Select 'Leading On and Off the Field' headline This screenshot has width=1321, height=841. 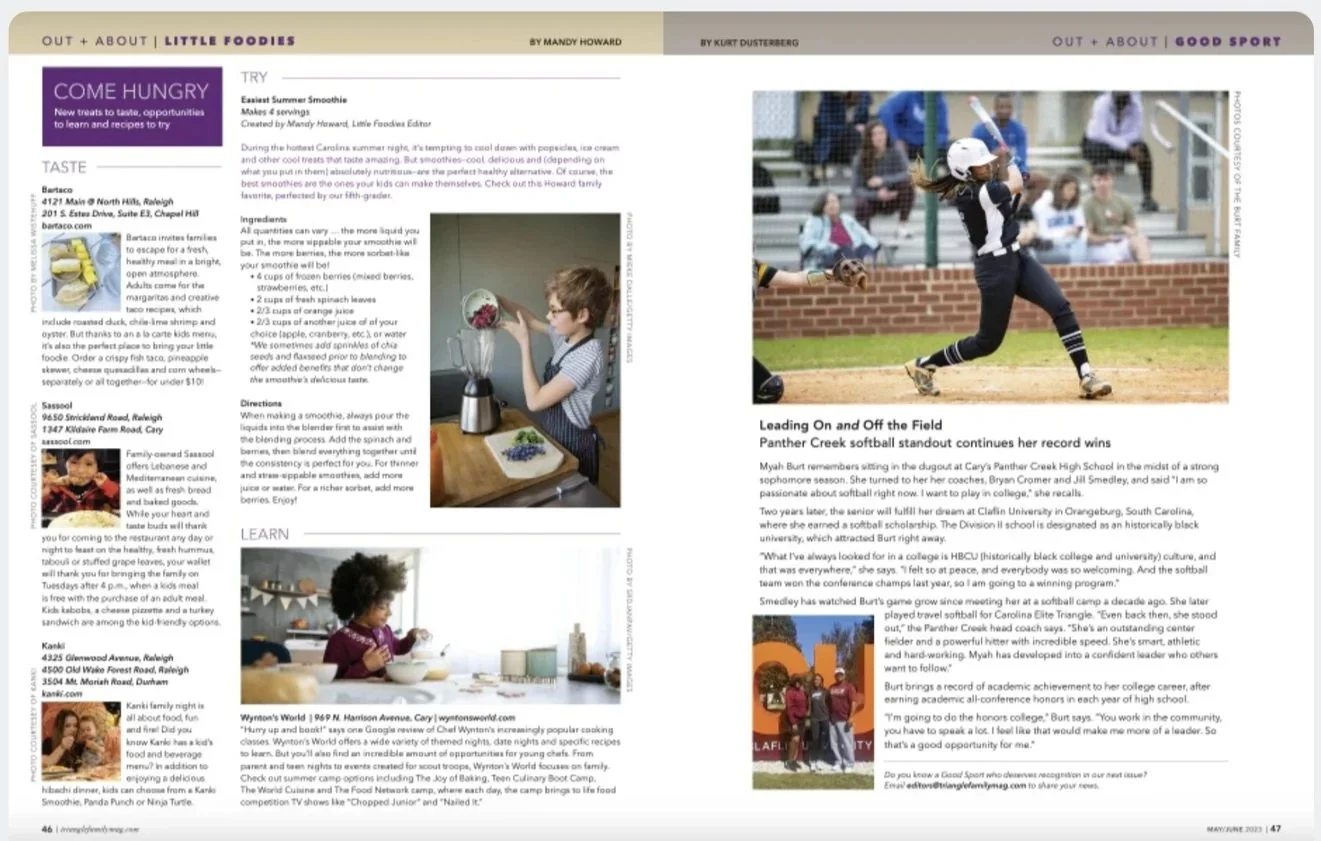pos(850,425)
